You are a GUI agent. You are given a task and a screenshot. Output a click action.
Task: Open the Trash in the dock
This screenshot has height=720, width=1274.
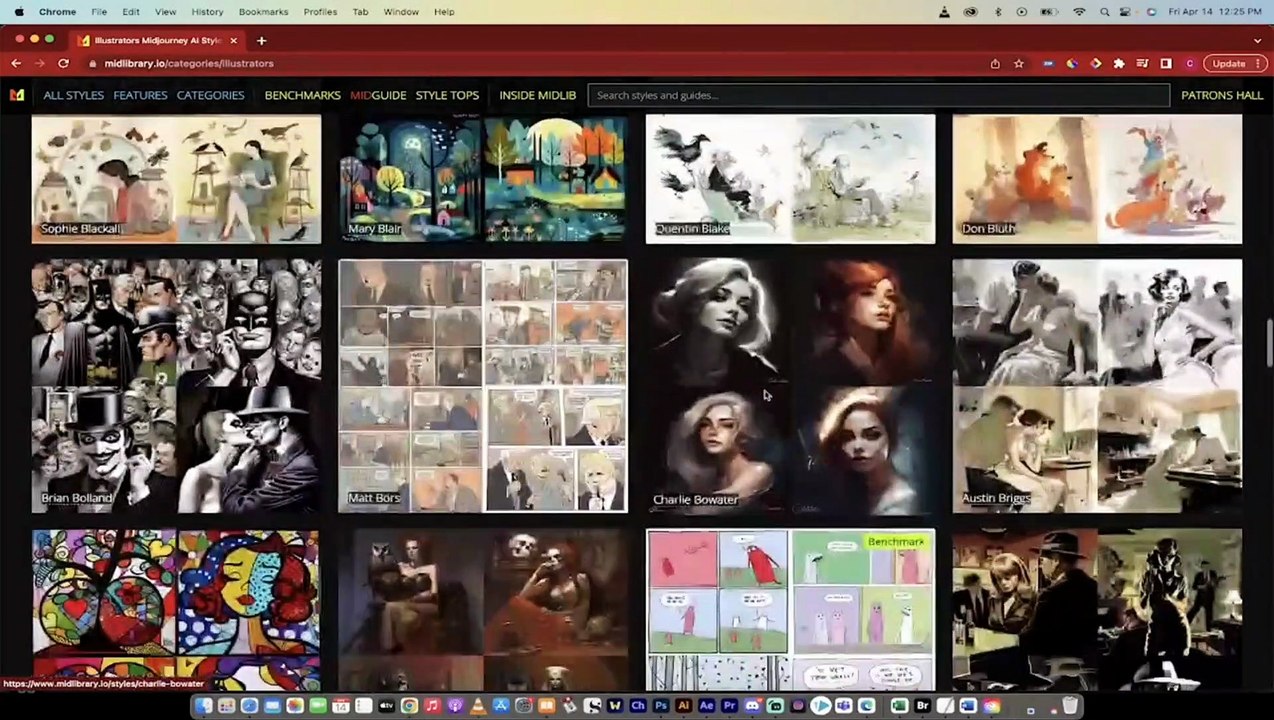(1069, 706)
